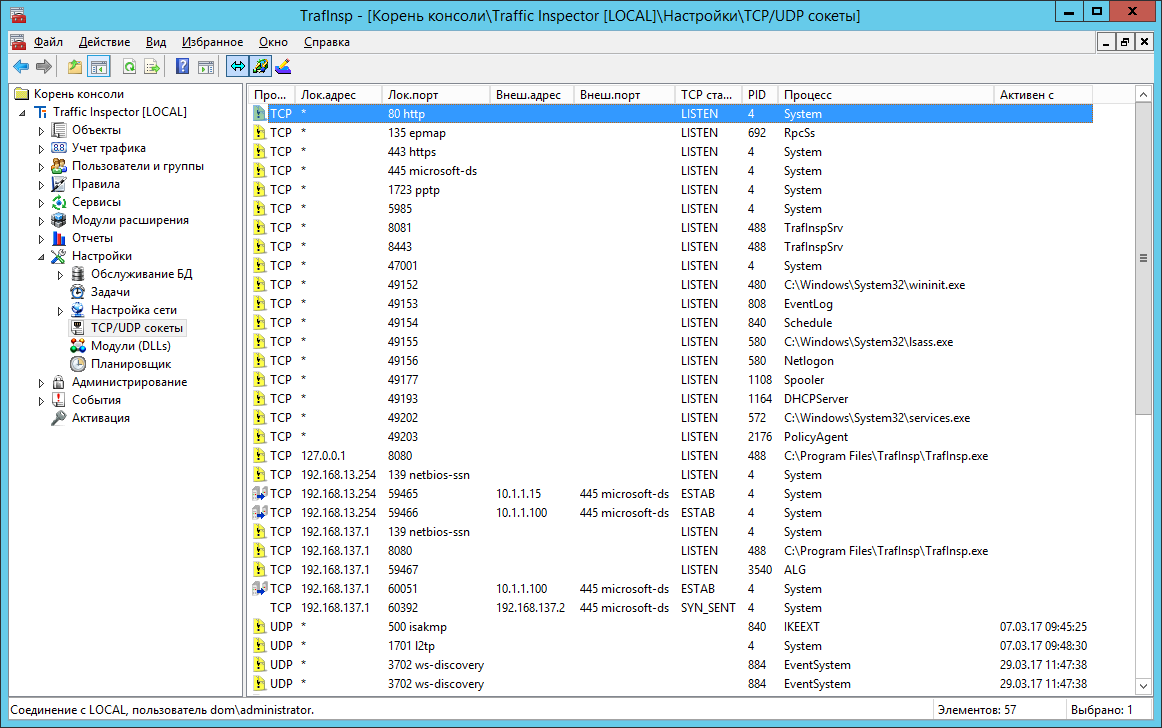
Task: Open the Действие menu
Action: click(104, 42)
